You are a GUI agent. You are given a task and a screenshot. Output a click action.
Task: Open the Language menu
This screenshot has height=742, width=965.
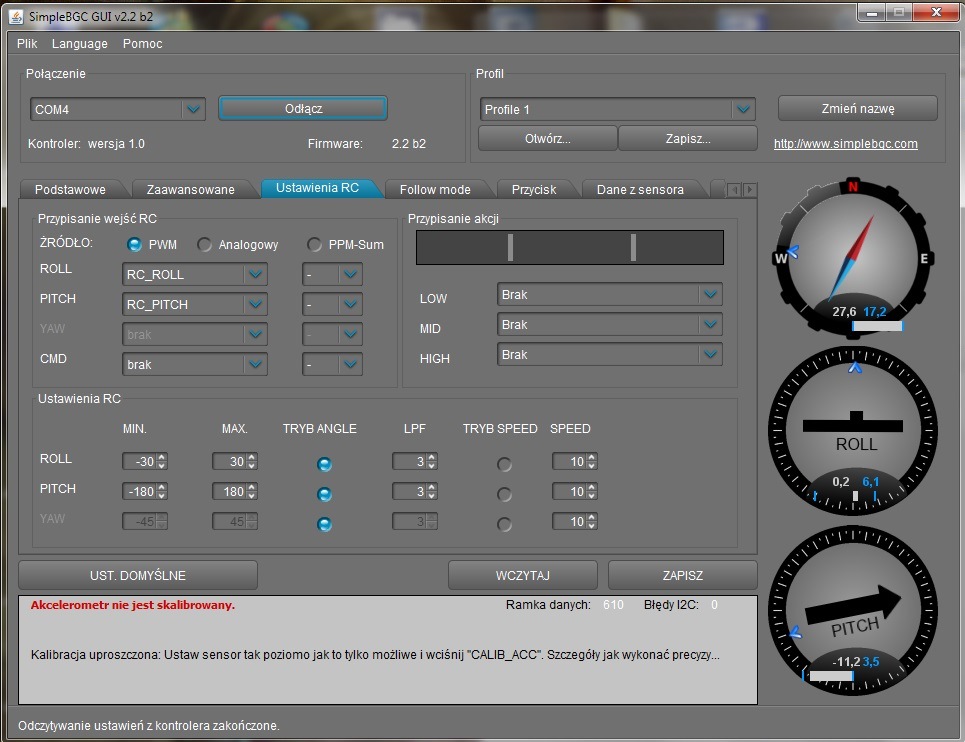tap(80, 44)
